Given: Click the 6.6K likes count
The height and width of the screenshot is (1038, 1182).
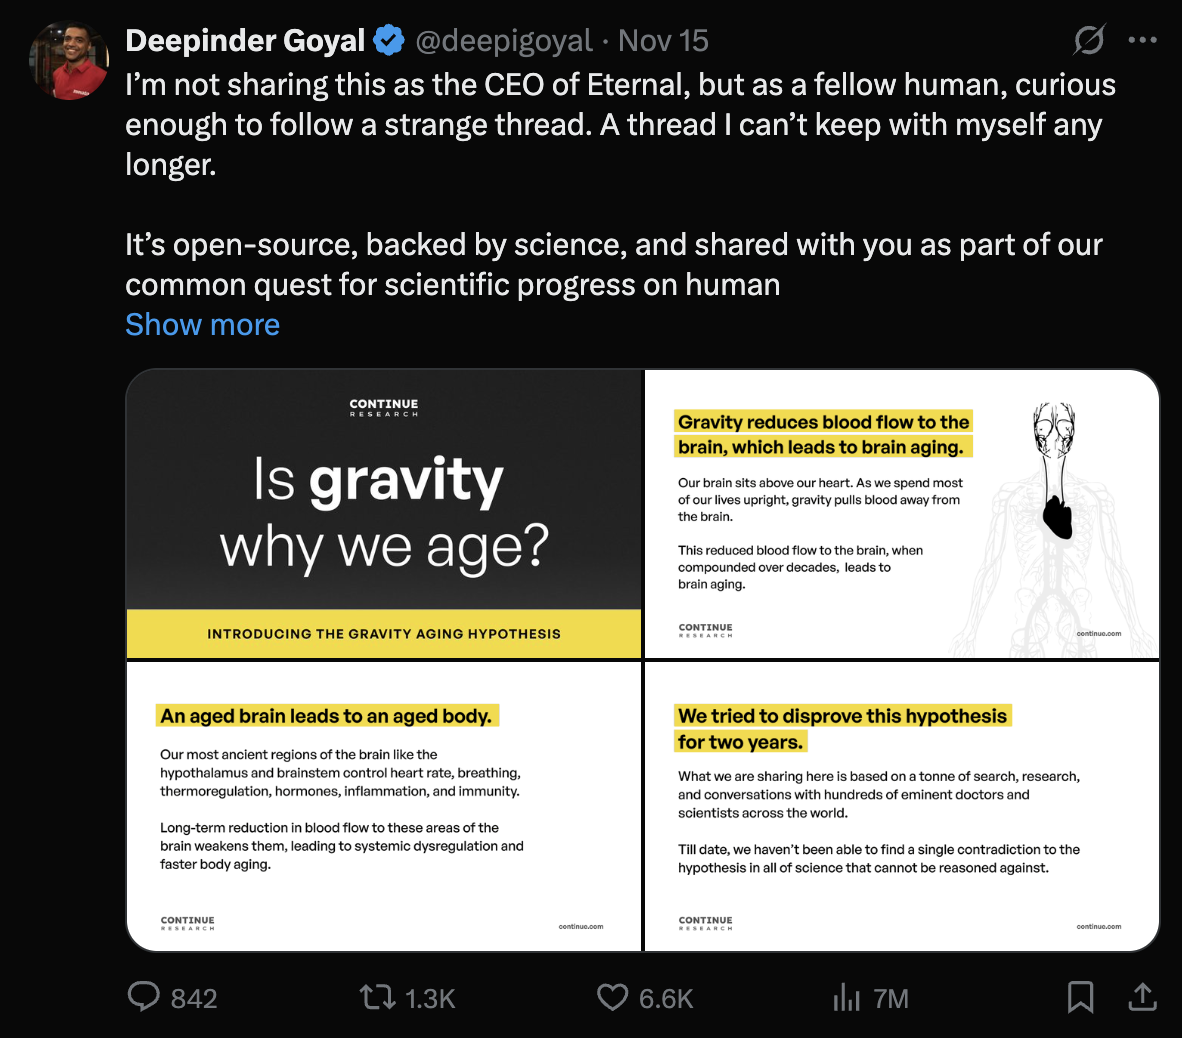Looking at the screenshot, I should tap(666, 998).
